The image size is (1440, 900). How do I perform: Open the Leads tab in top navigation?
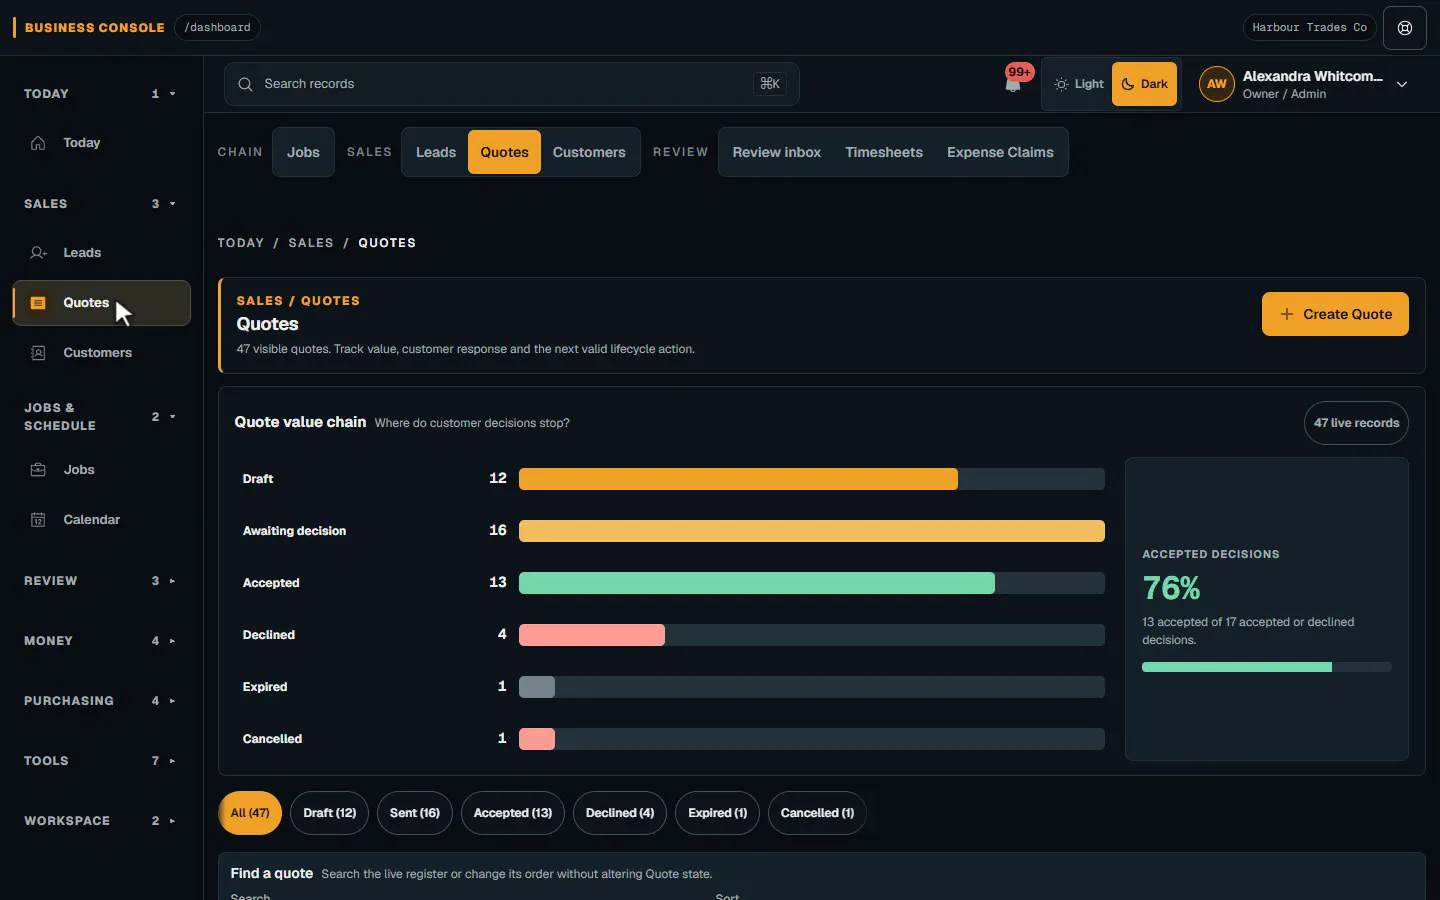point(436,152)
